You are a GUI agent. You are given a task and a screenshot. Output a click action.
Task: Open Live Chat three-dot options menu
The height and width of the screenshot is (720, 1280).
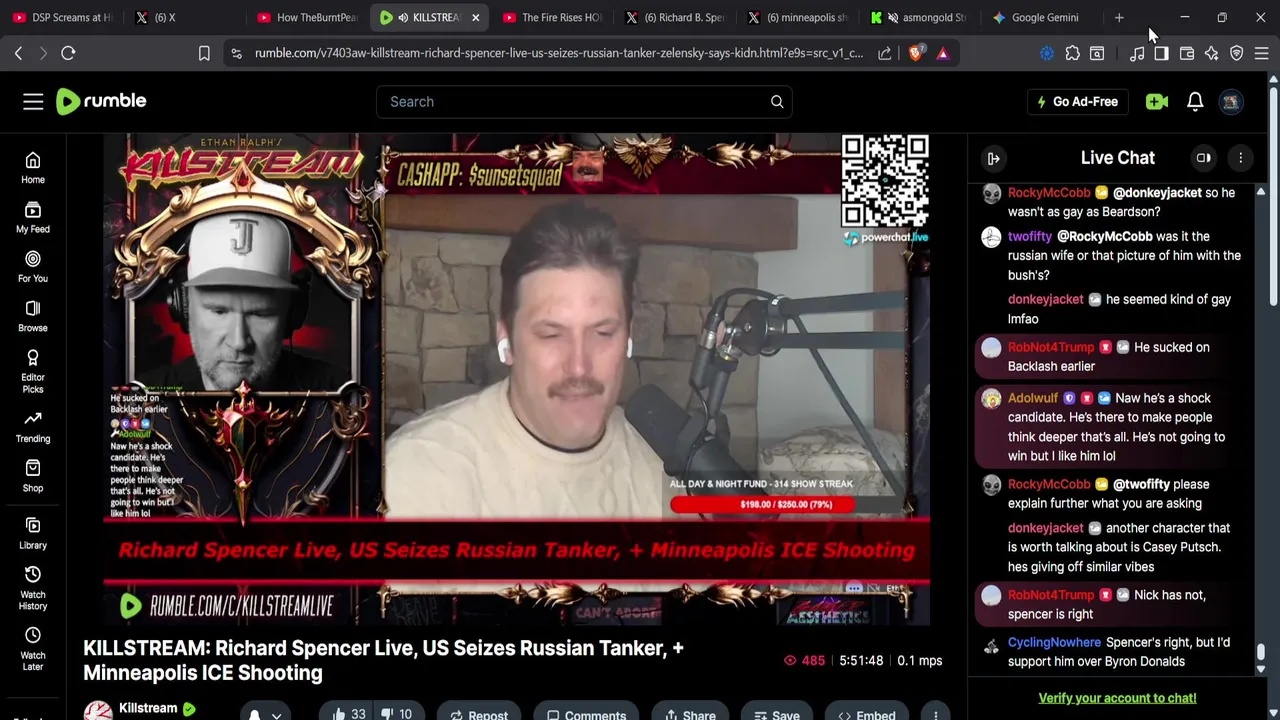pos(1240,158)
